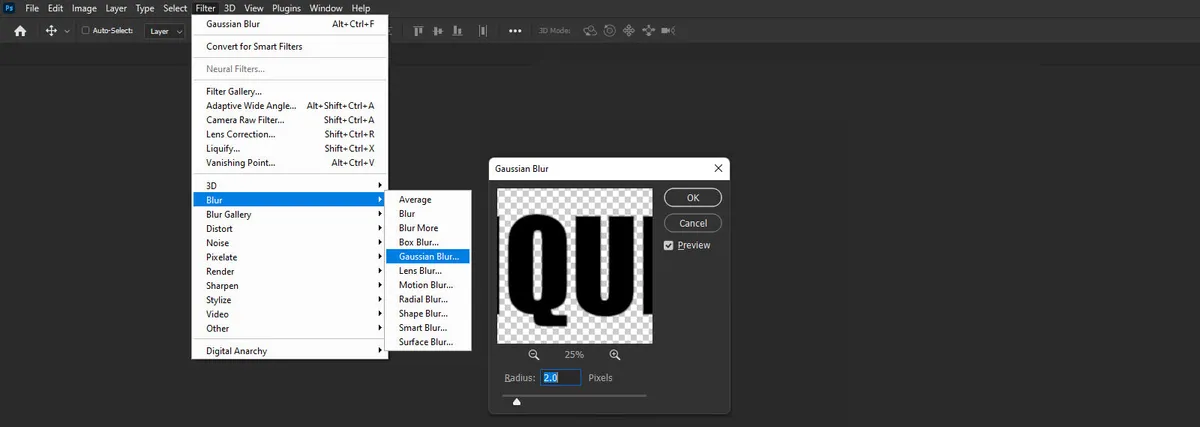The width and height of the screenshot is (1200, 427).
Task: Open the Edit menu
Action: (x=56, y=8)
